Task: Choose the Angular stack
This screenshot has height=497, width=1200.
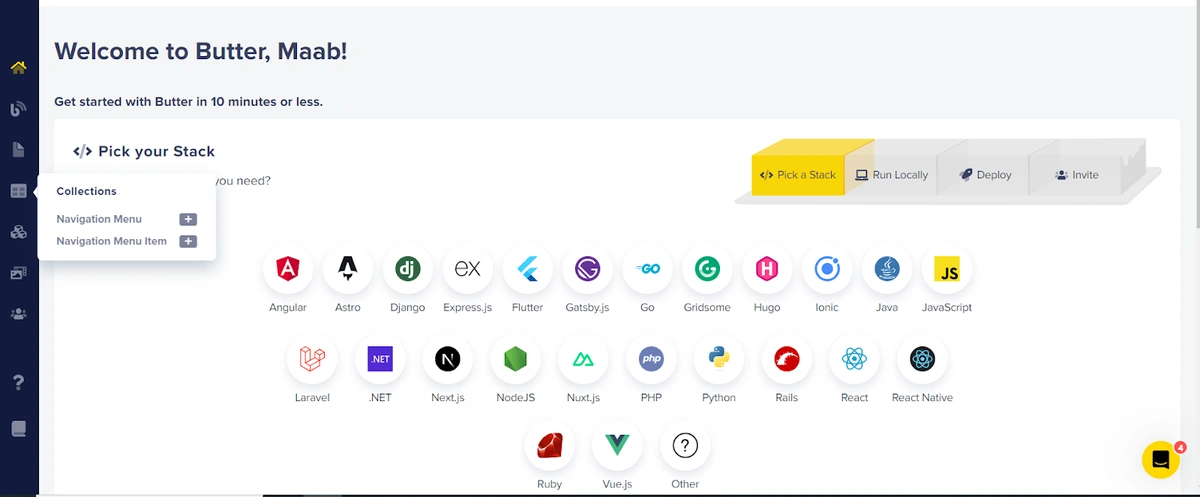Action: click(288, 269)
